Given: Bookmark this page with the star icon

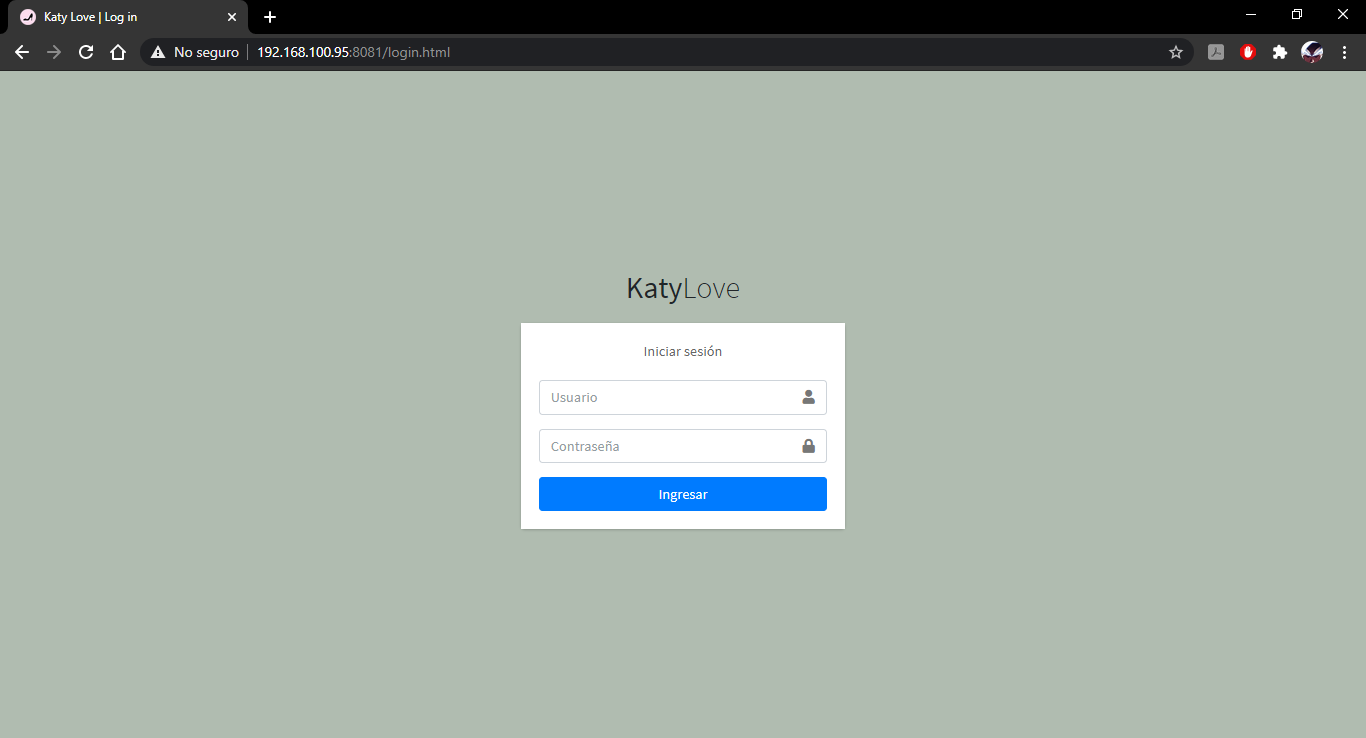Looking at the screenshot, I should coord(1176,52).
